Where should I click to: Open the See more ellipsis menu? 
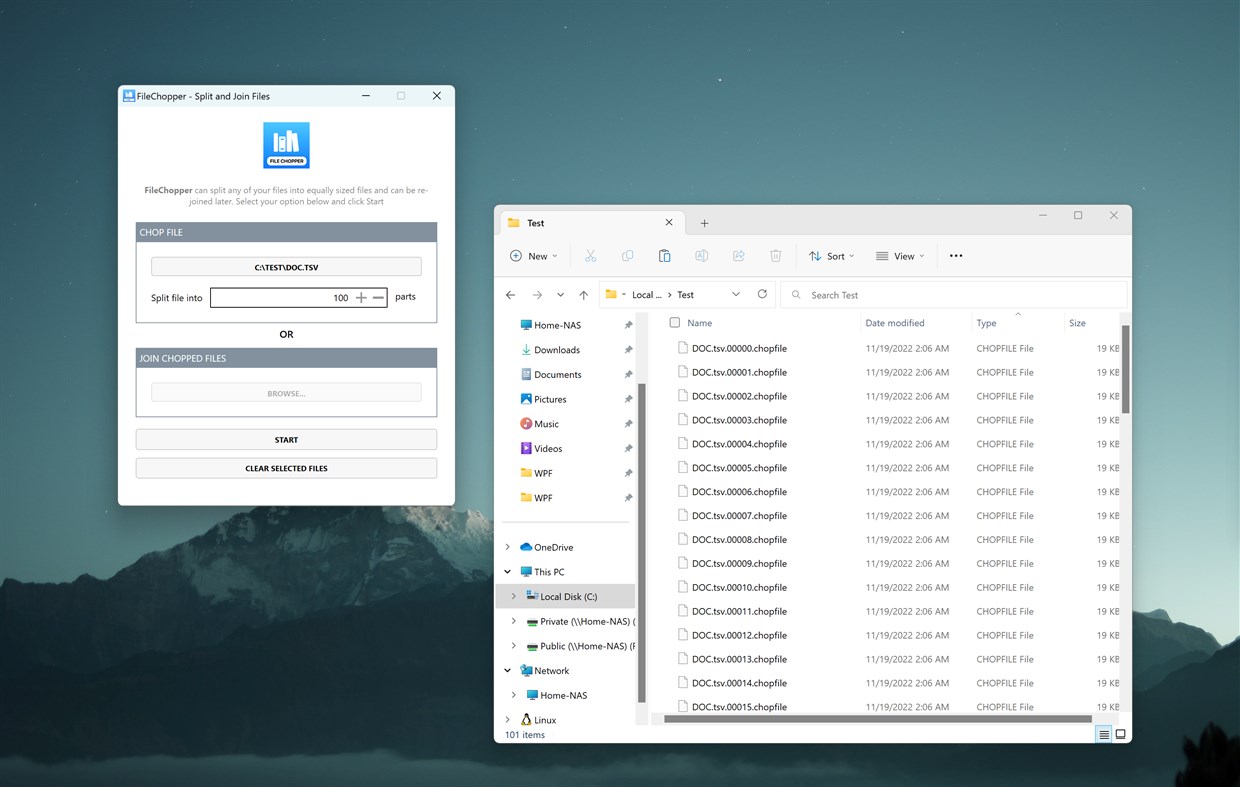pos(955,256)
